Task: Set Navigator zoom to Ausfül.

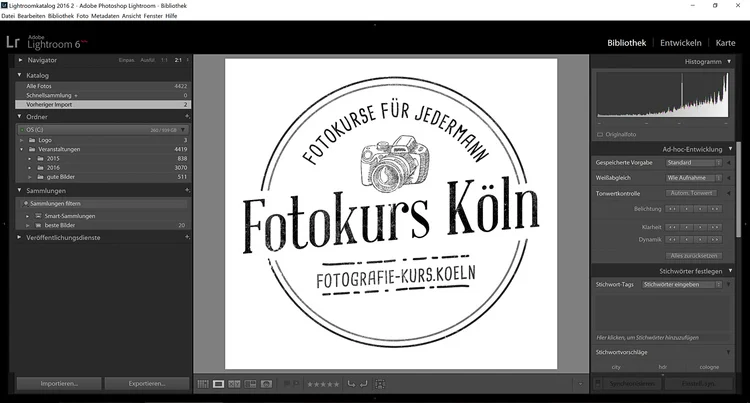Action: click(x=148, y=60)
